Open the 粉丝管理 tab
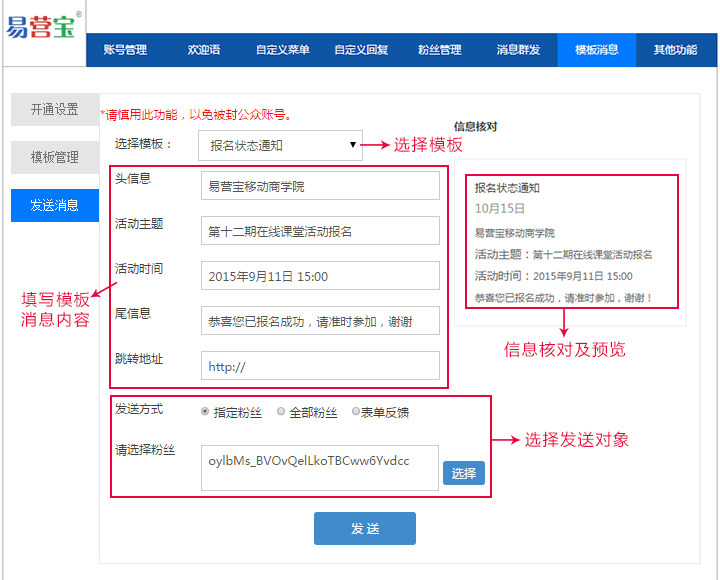The width and height of the screenshot is (720, 580). click(439, 50)
